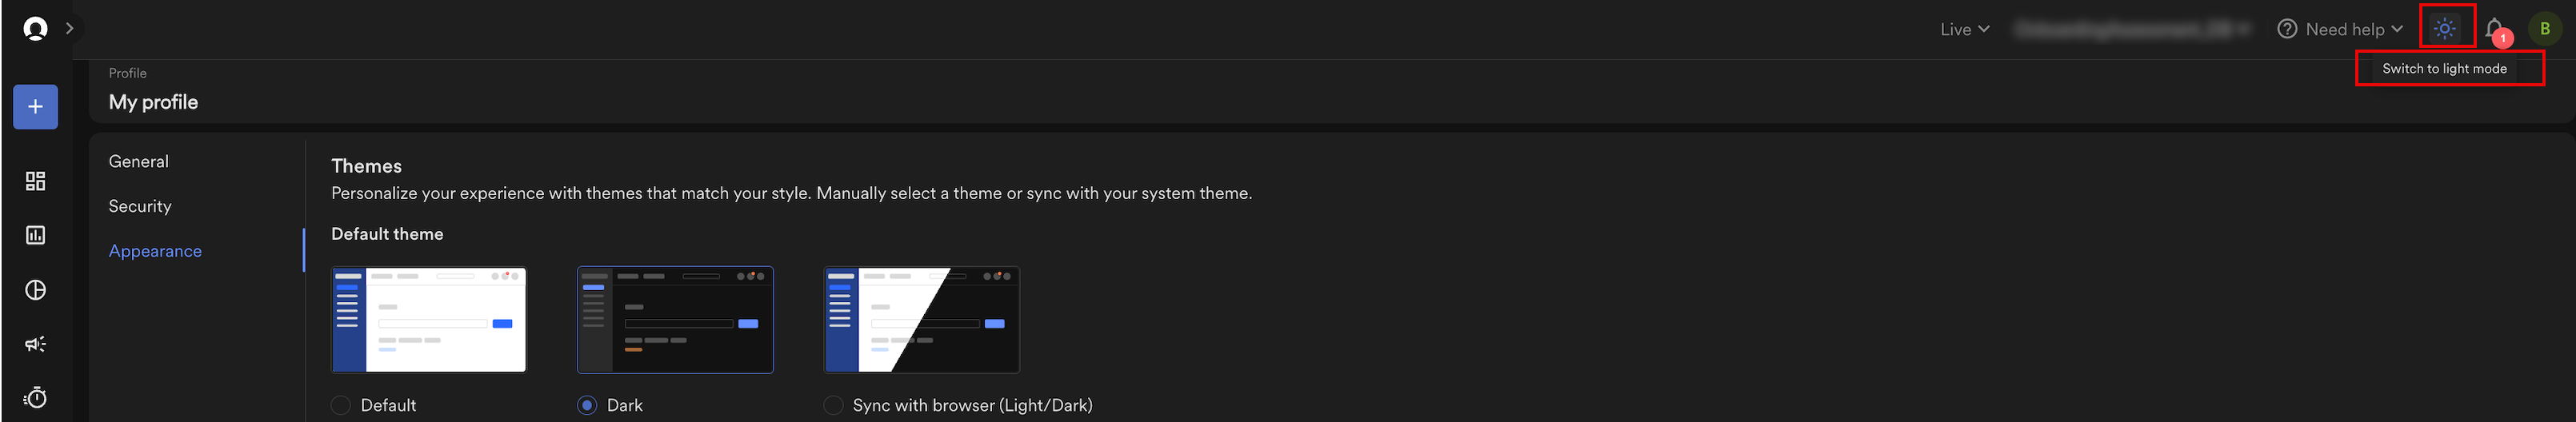Select the Default theme radio button

click(341, 405)
